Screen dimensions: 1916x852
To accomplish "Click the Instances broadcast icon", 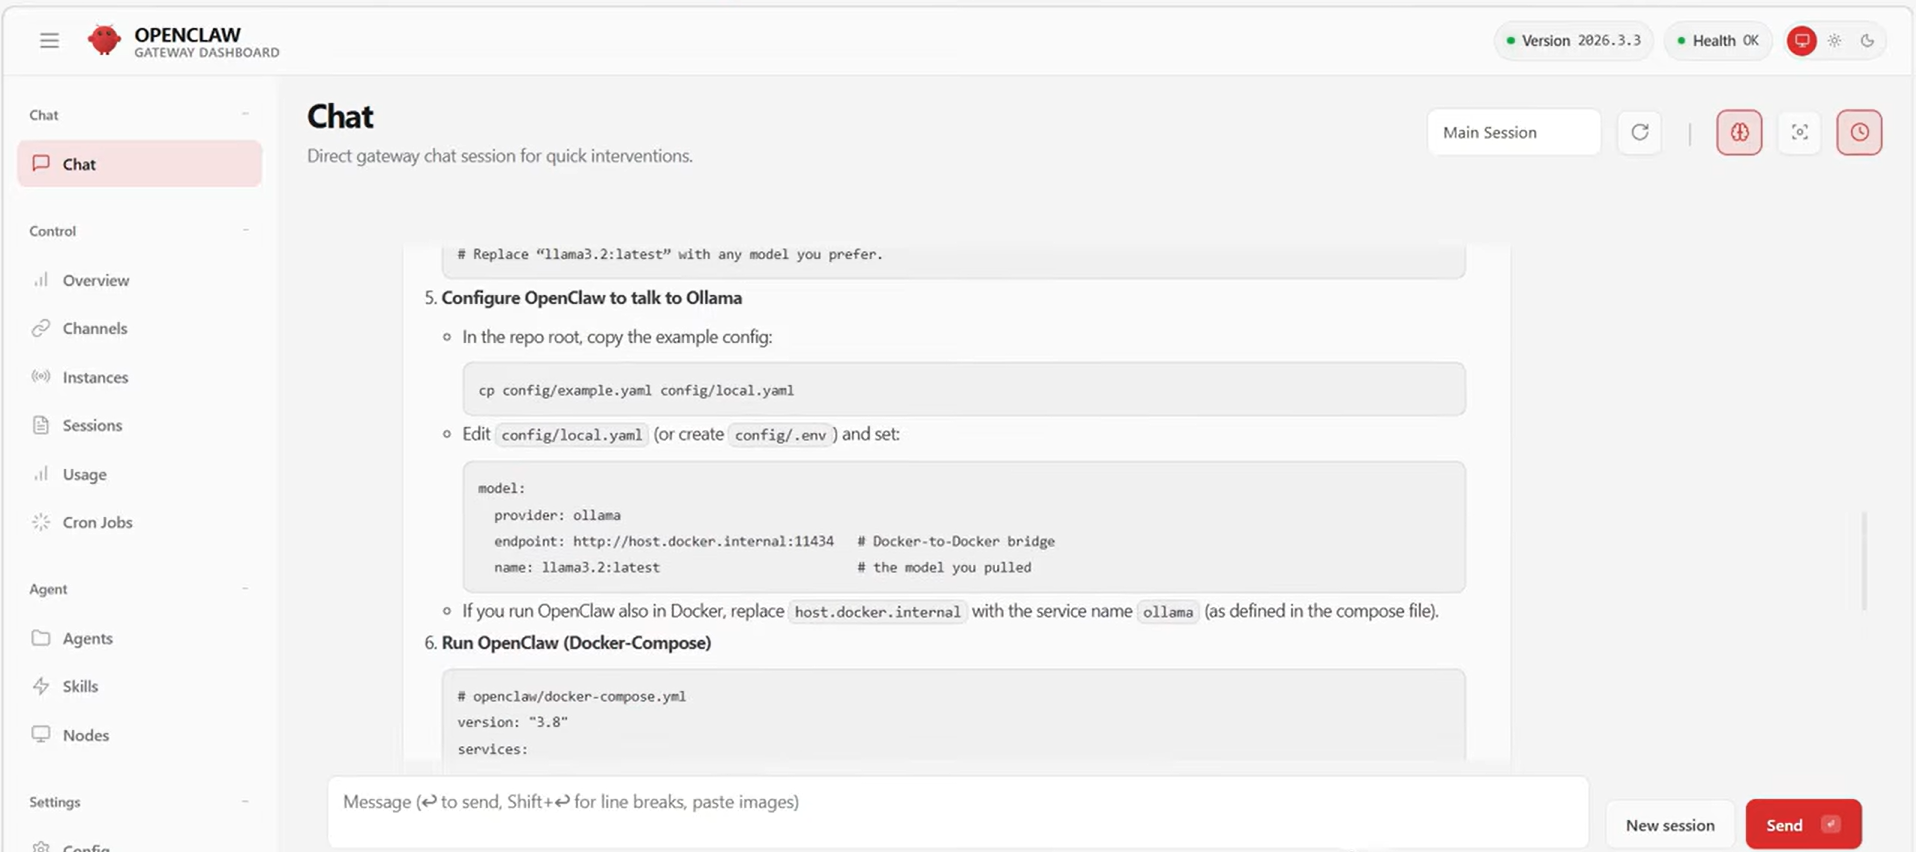I will (x=41, y=377).
